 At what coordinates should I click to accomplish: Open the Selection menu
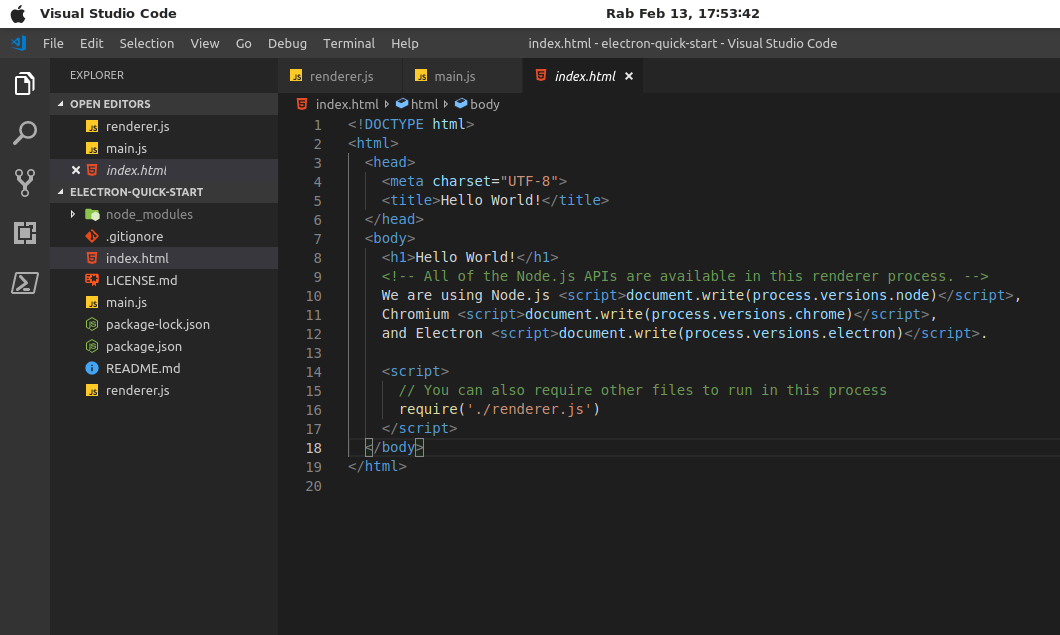tap(147, 43)
